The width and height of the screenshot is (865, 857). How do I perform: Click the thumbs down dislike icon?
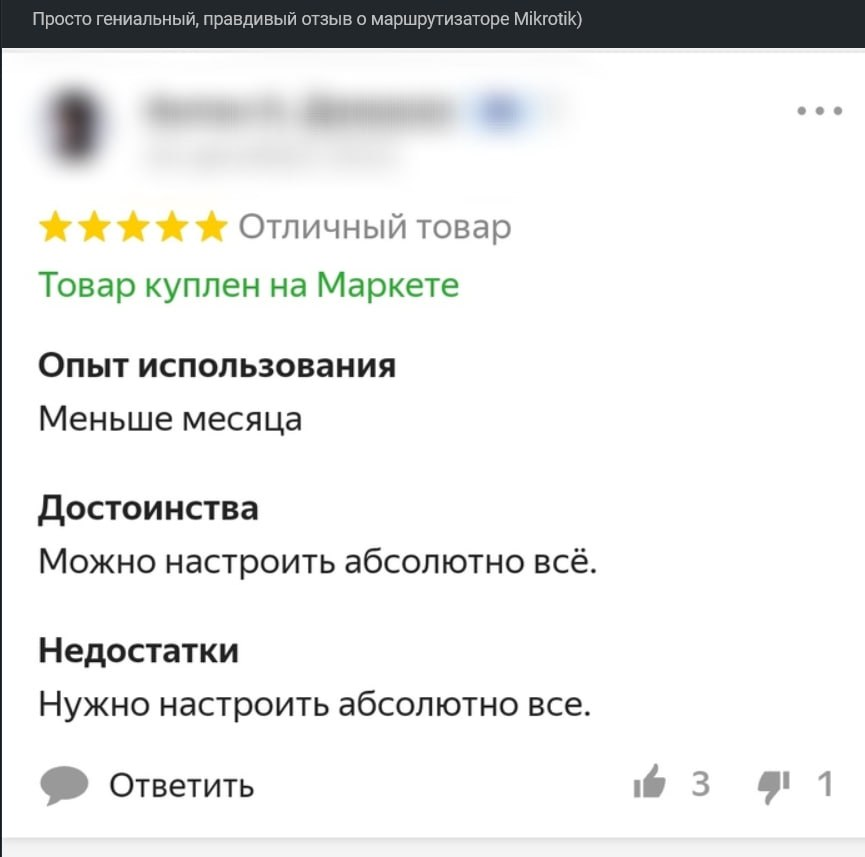[x=773, y=784]
